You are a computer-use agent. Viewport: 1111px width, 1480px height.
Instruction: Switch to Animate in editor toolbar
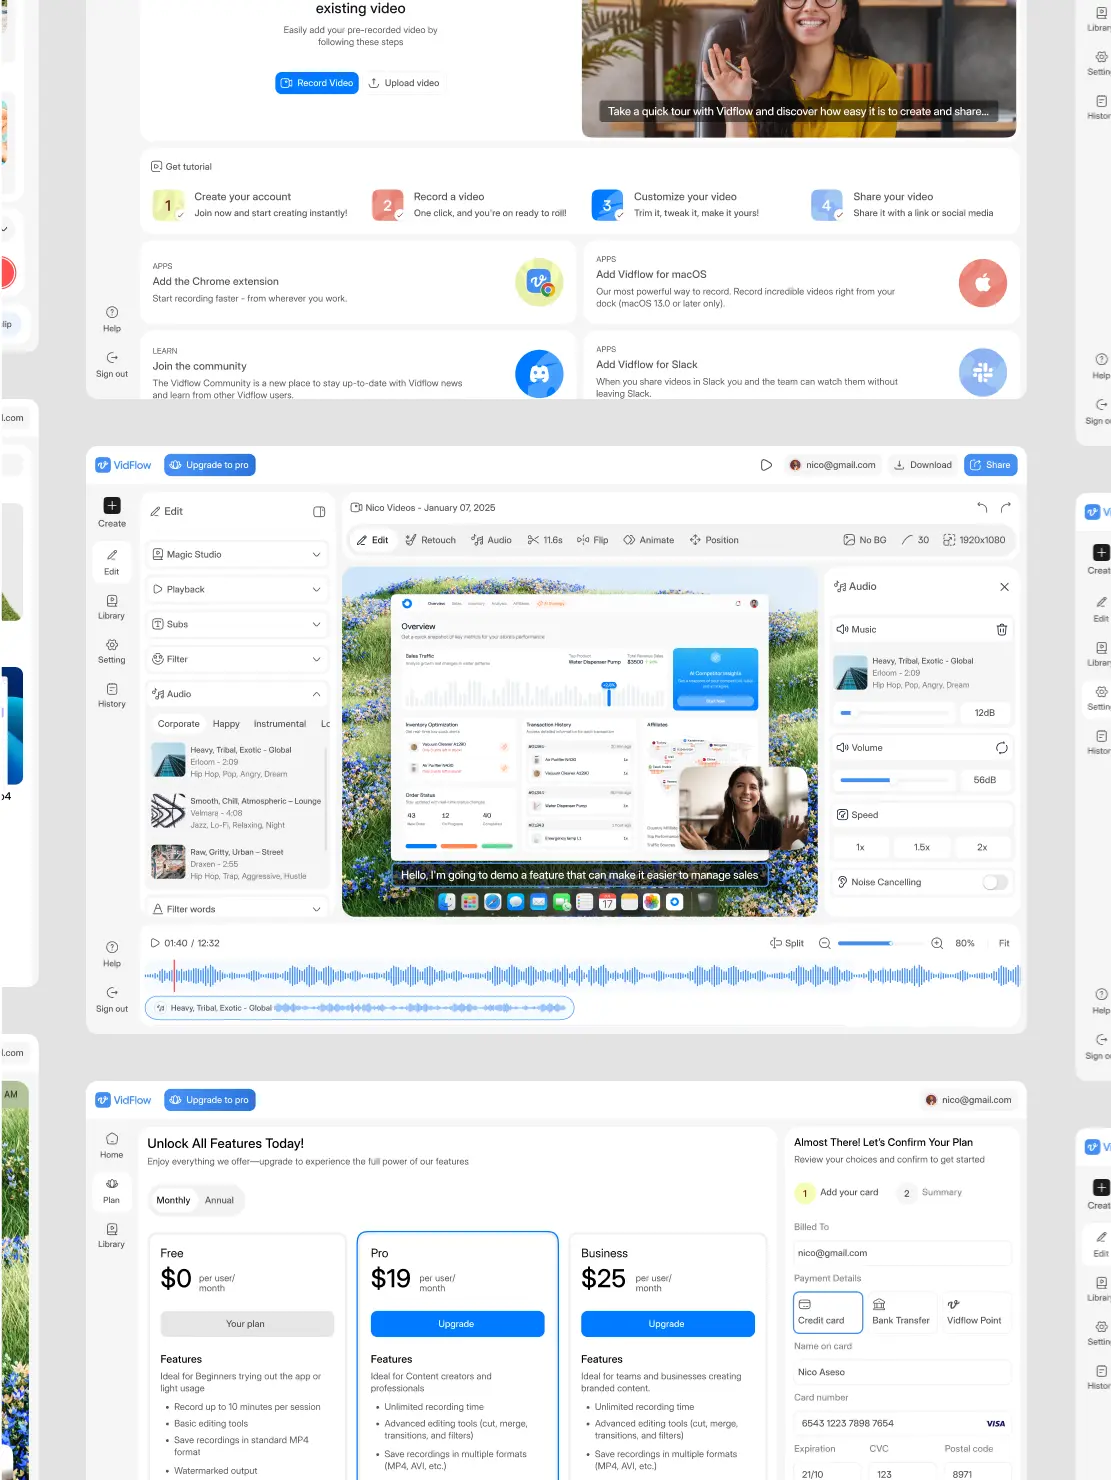(649, 540)
